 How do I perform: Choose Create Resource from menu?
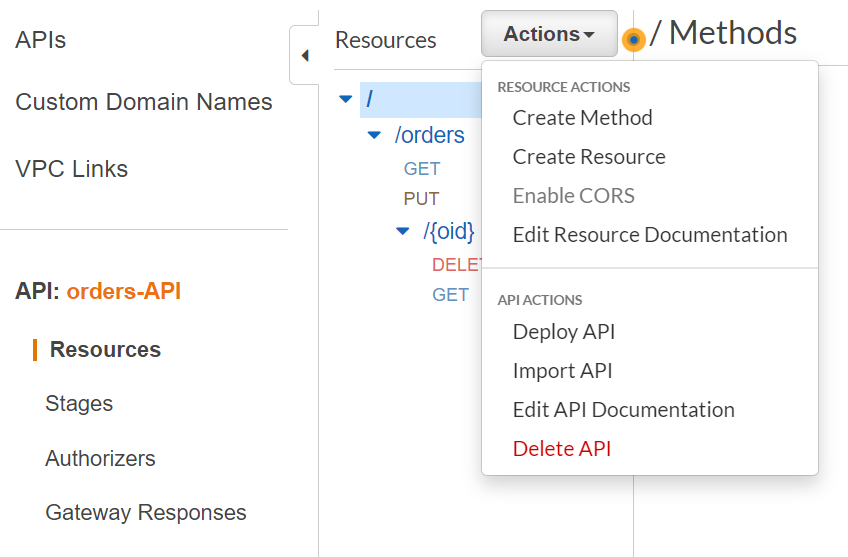[x=589, y=157]
